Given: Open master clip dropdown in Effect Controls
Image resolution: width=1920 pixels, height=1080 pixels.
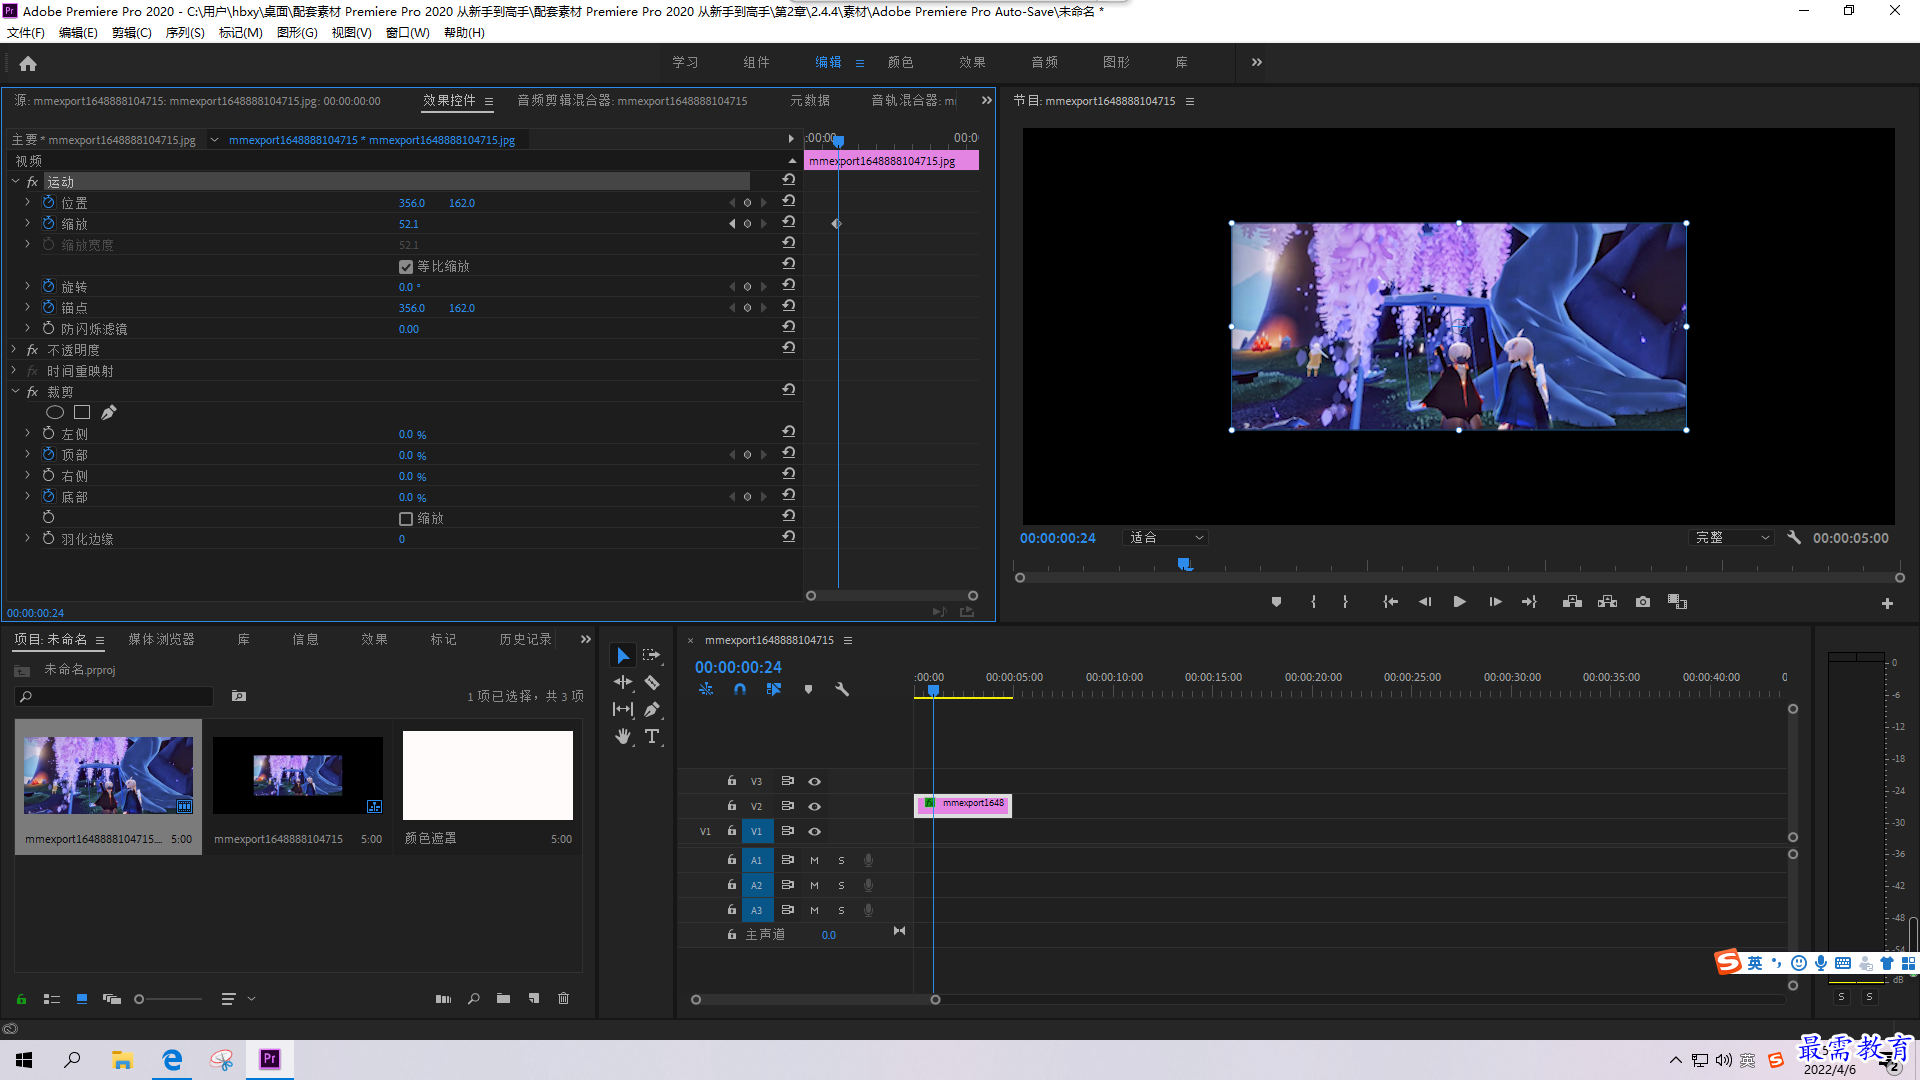Looking at the screenshot, I should click(x=214, y=140).
